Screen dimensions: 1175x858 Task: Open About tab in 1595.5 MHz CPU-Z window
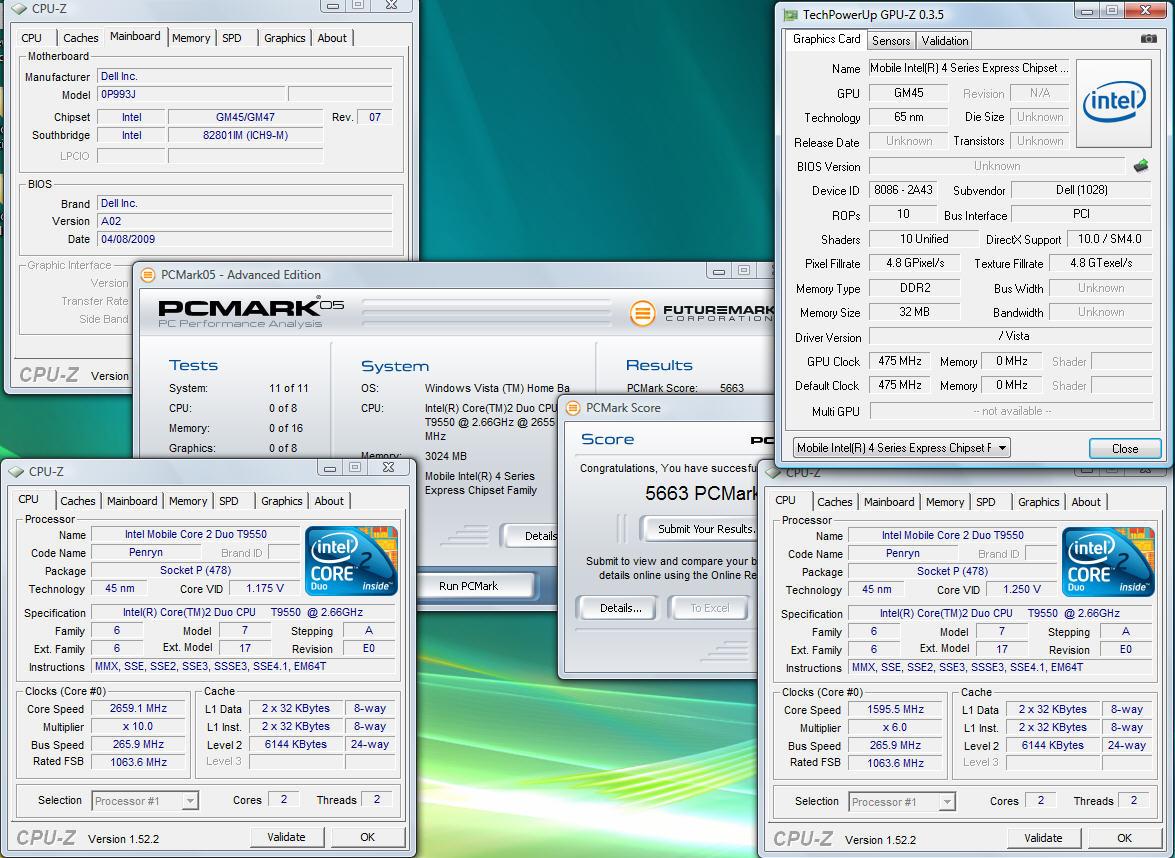pos(1086,501)
